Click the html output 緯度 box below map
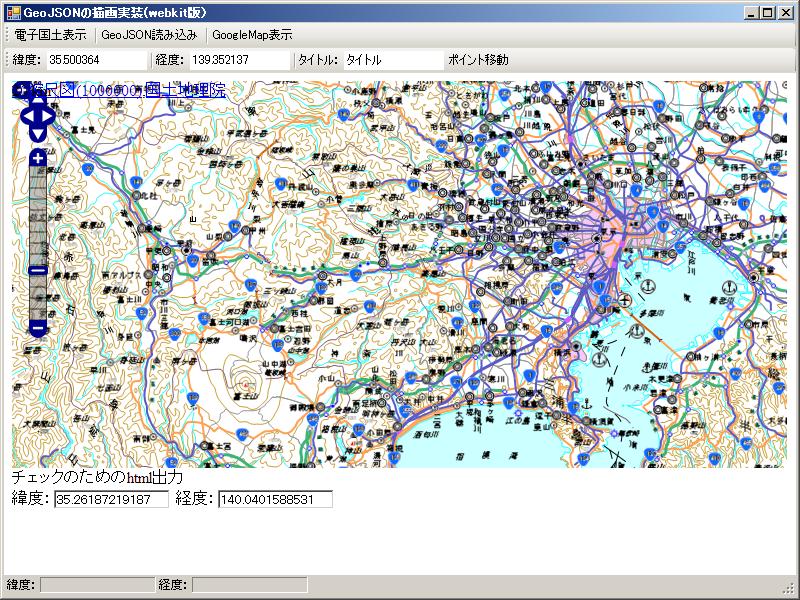 (x=111, y=499)
